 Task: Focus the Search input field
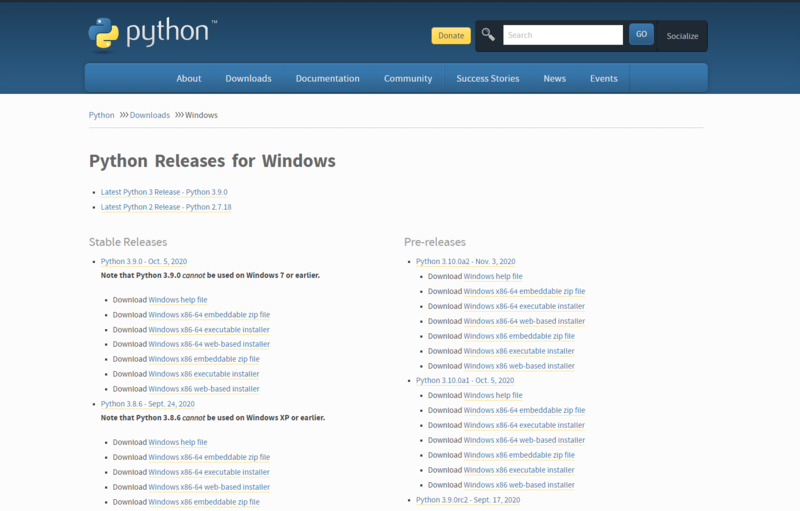pyautogui.click(x=563, y=35)
